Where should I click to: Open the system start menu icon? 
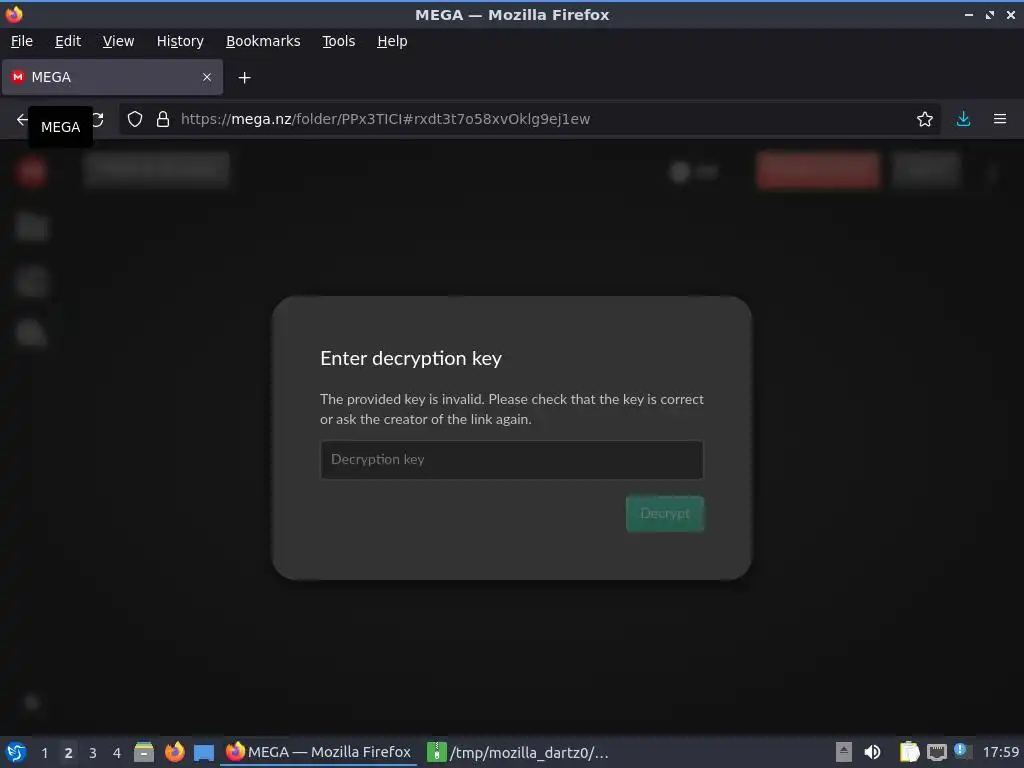(16, 752)
